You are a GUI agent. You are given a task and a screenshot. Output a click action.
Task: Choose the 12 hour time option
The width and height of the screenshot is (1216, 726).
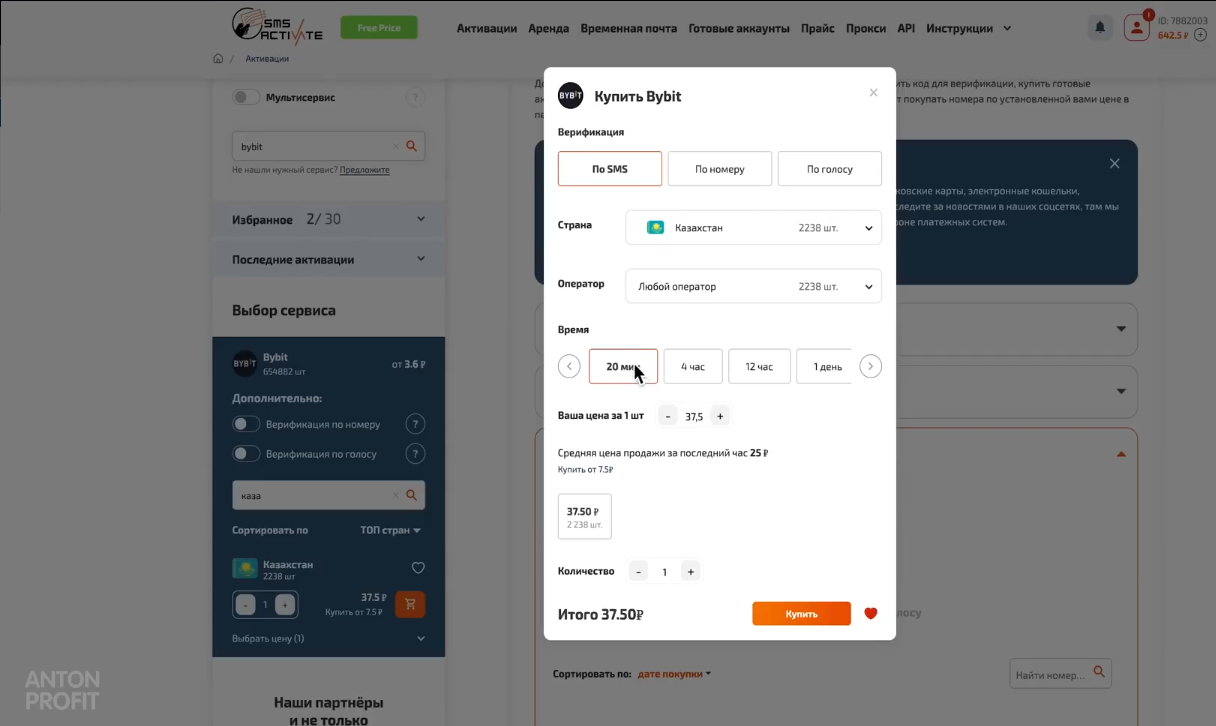coord(759,366)
